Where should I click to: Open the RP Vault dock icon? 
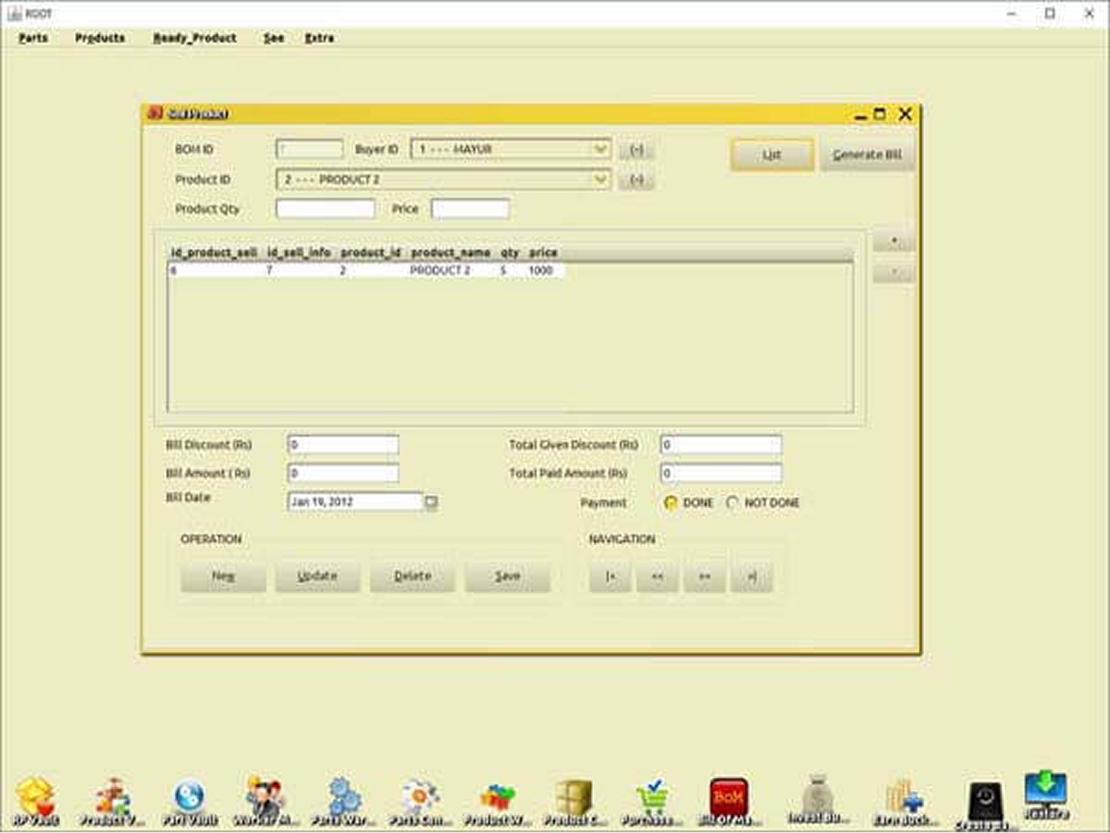(x=35, y=802)
